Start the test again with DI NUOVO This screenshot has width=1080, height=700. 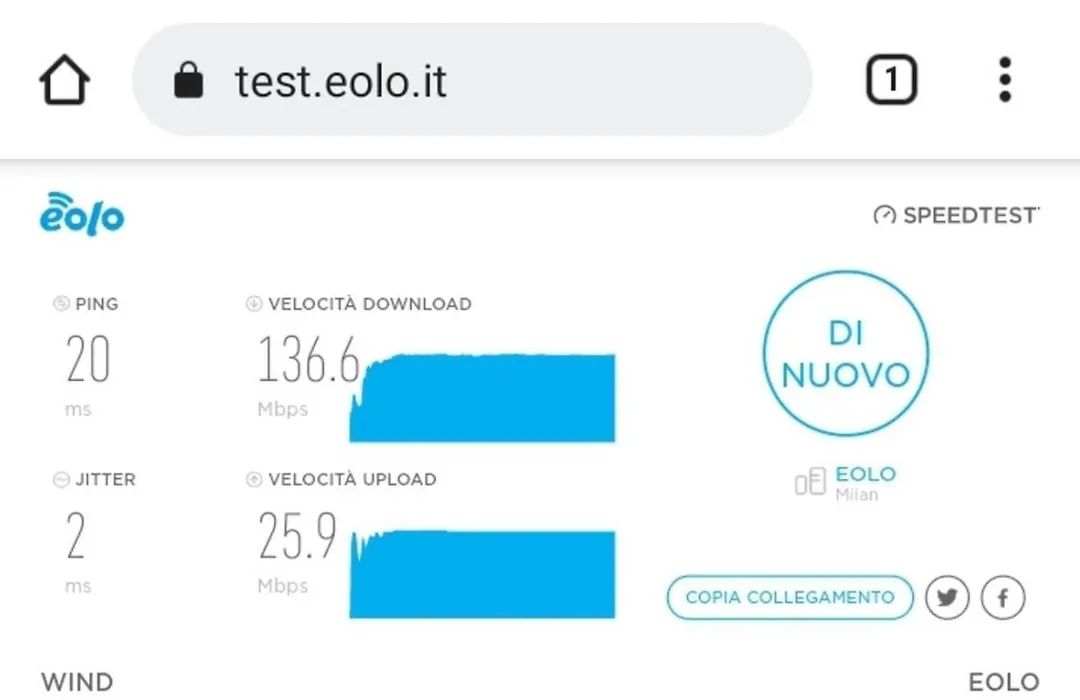846,353
